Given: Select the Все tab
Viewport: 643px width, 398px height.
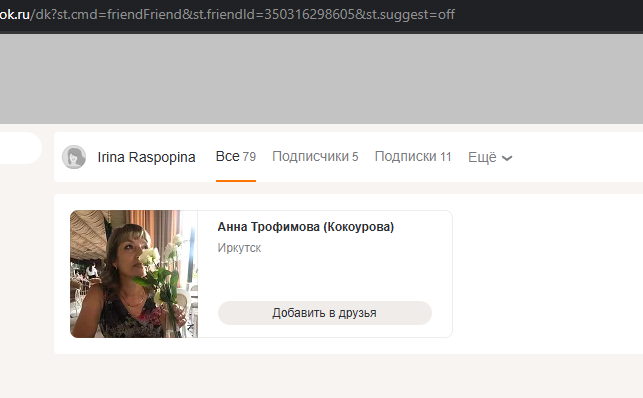Looking at the screenshot, I should [236, 157].
